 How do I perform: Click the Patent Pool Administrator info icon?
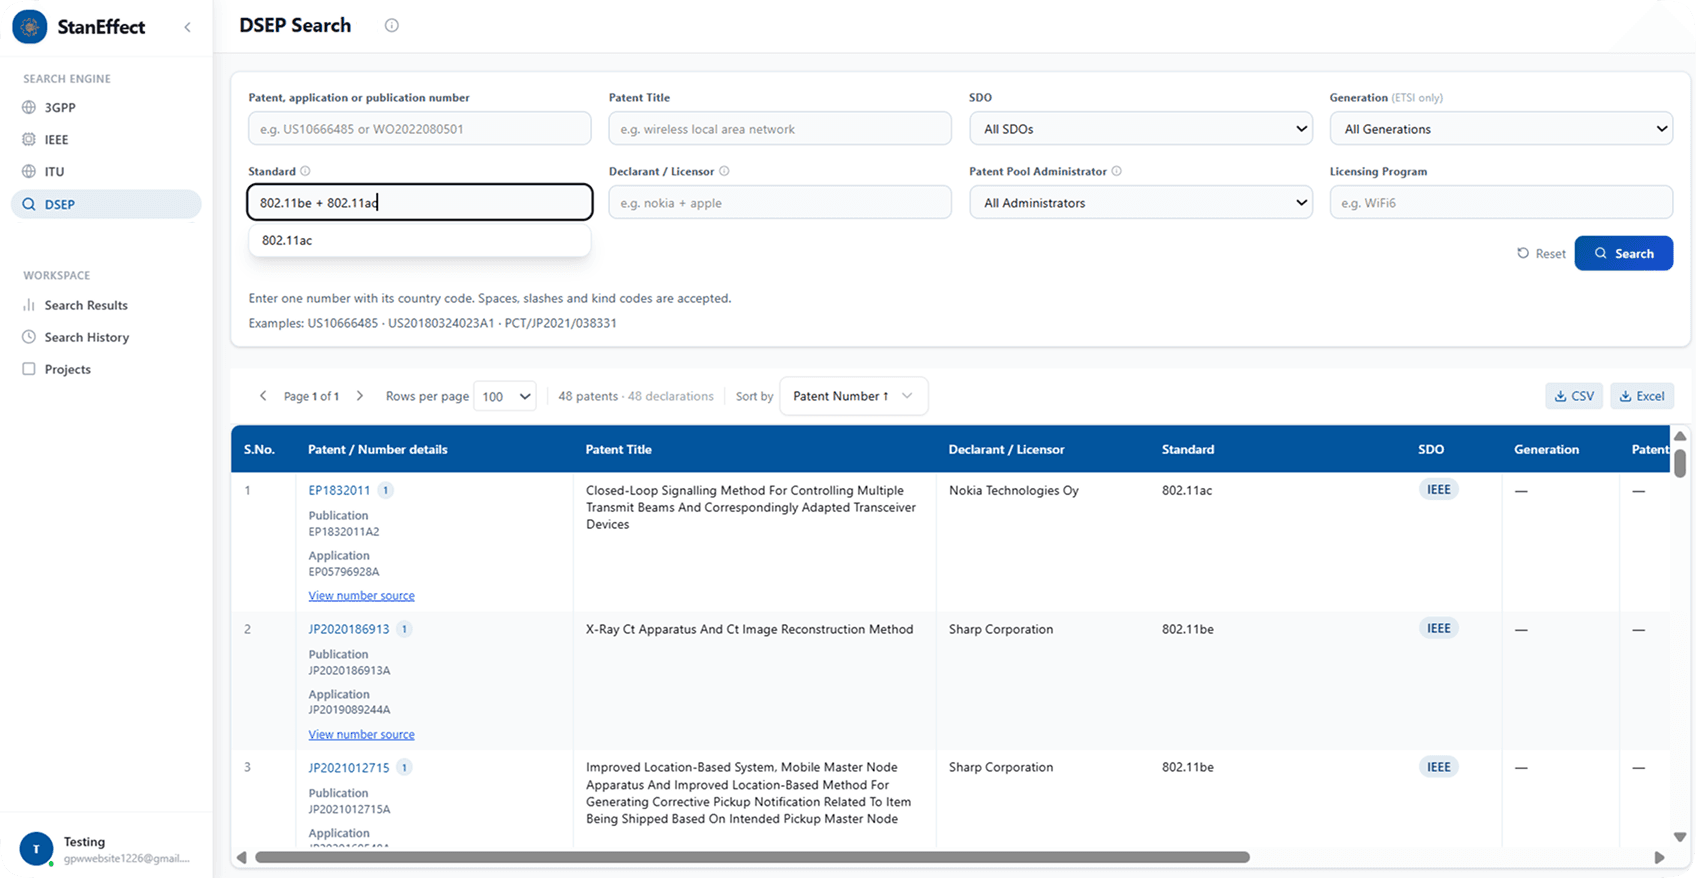[x=1117, y=171]
